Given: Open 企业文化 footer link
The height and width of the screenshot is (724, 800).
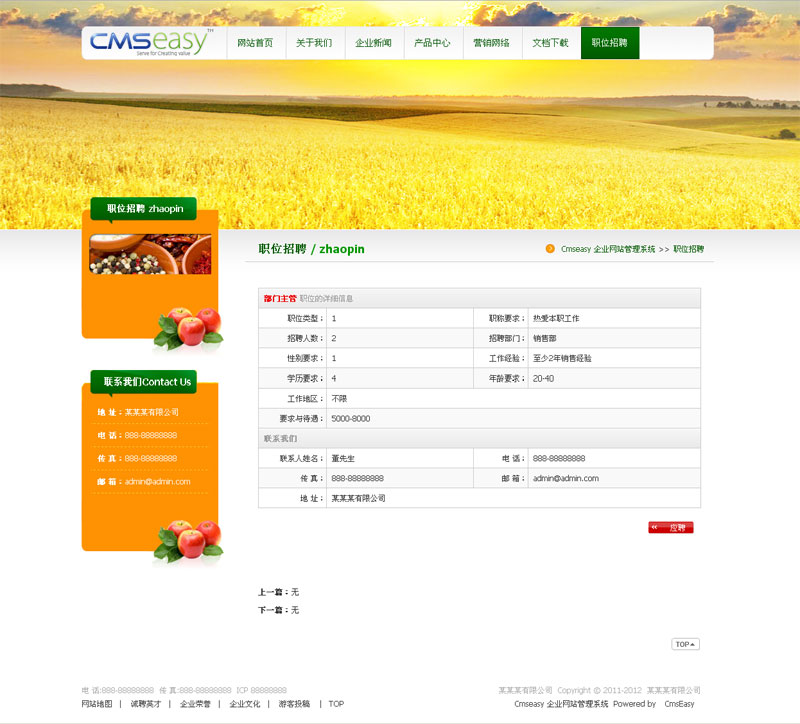Looking at the screenshot, I should click(x=245, y=704).
